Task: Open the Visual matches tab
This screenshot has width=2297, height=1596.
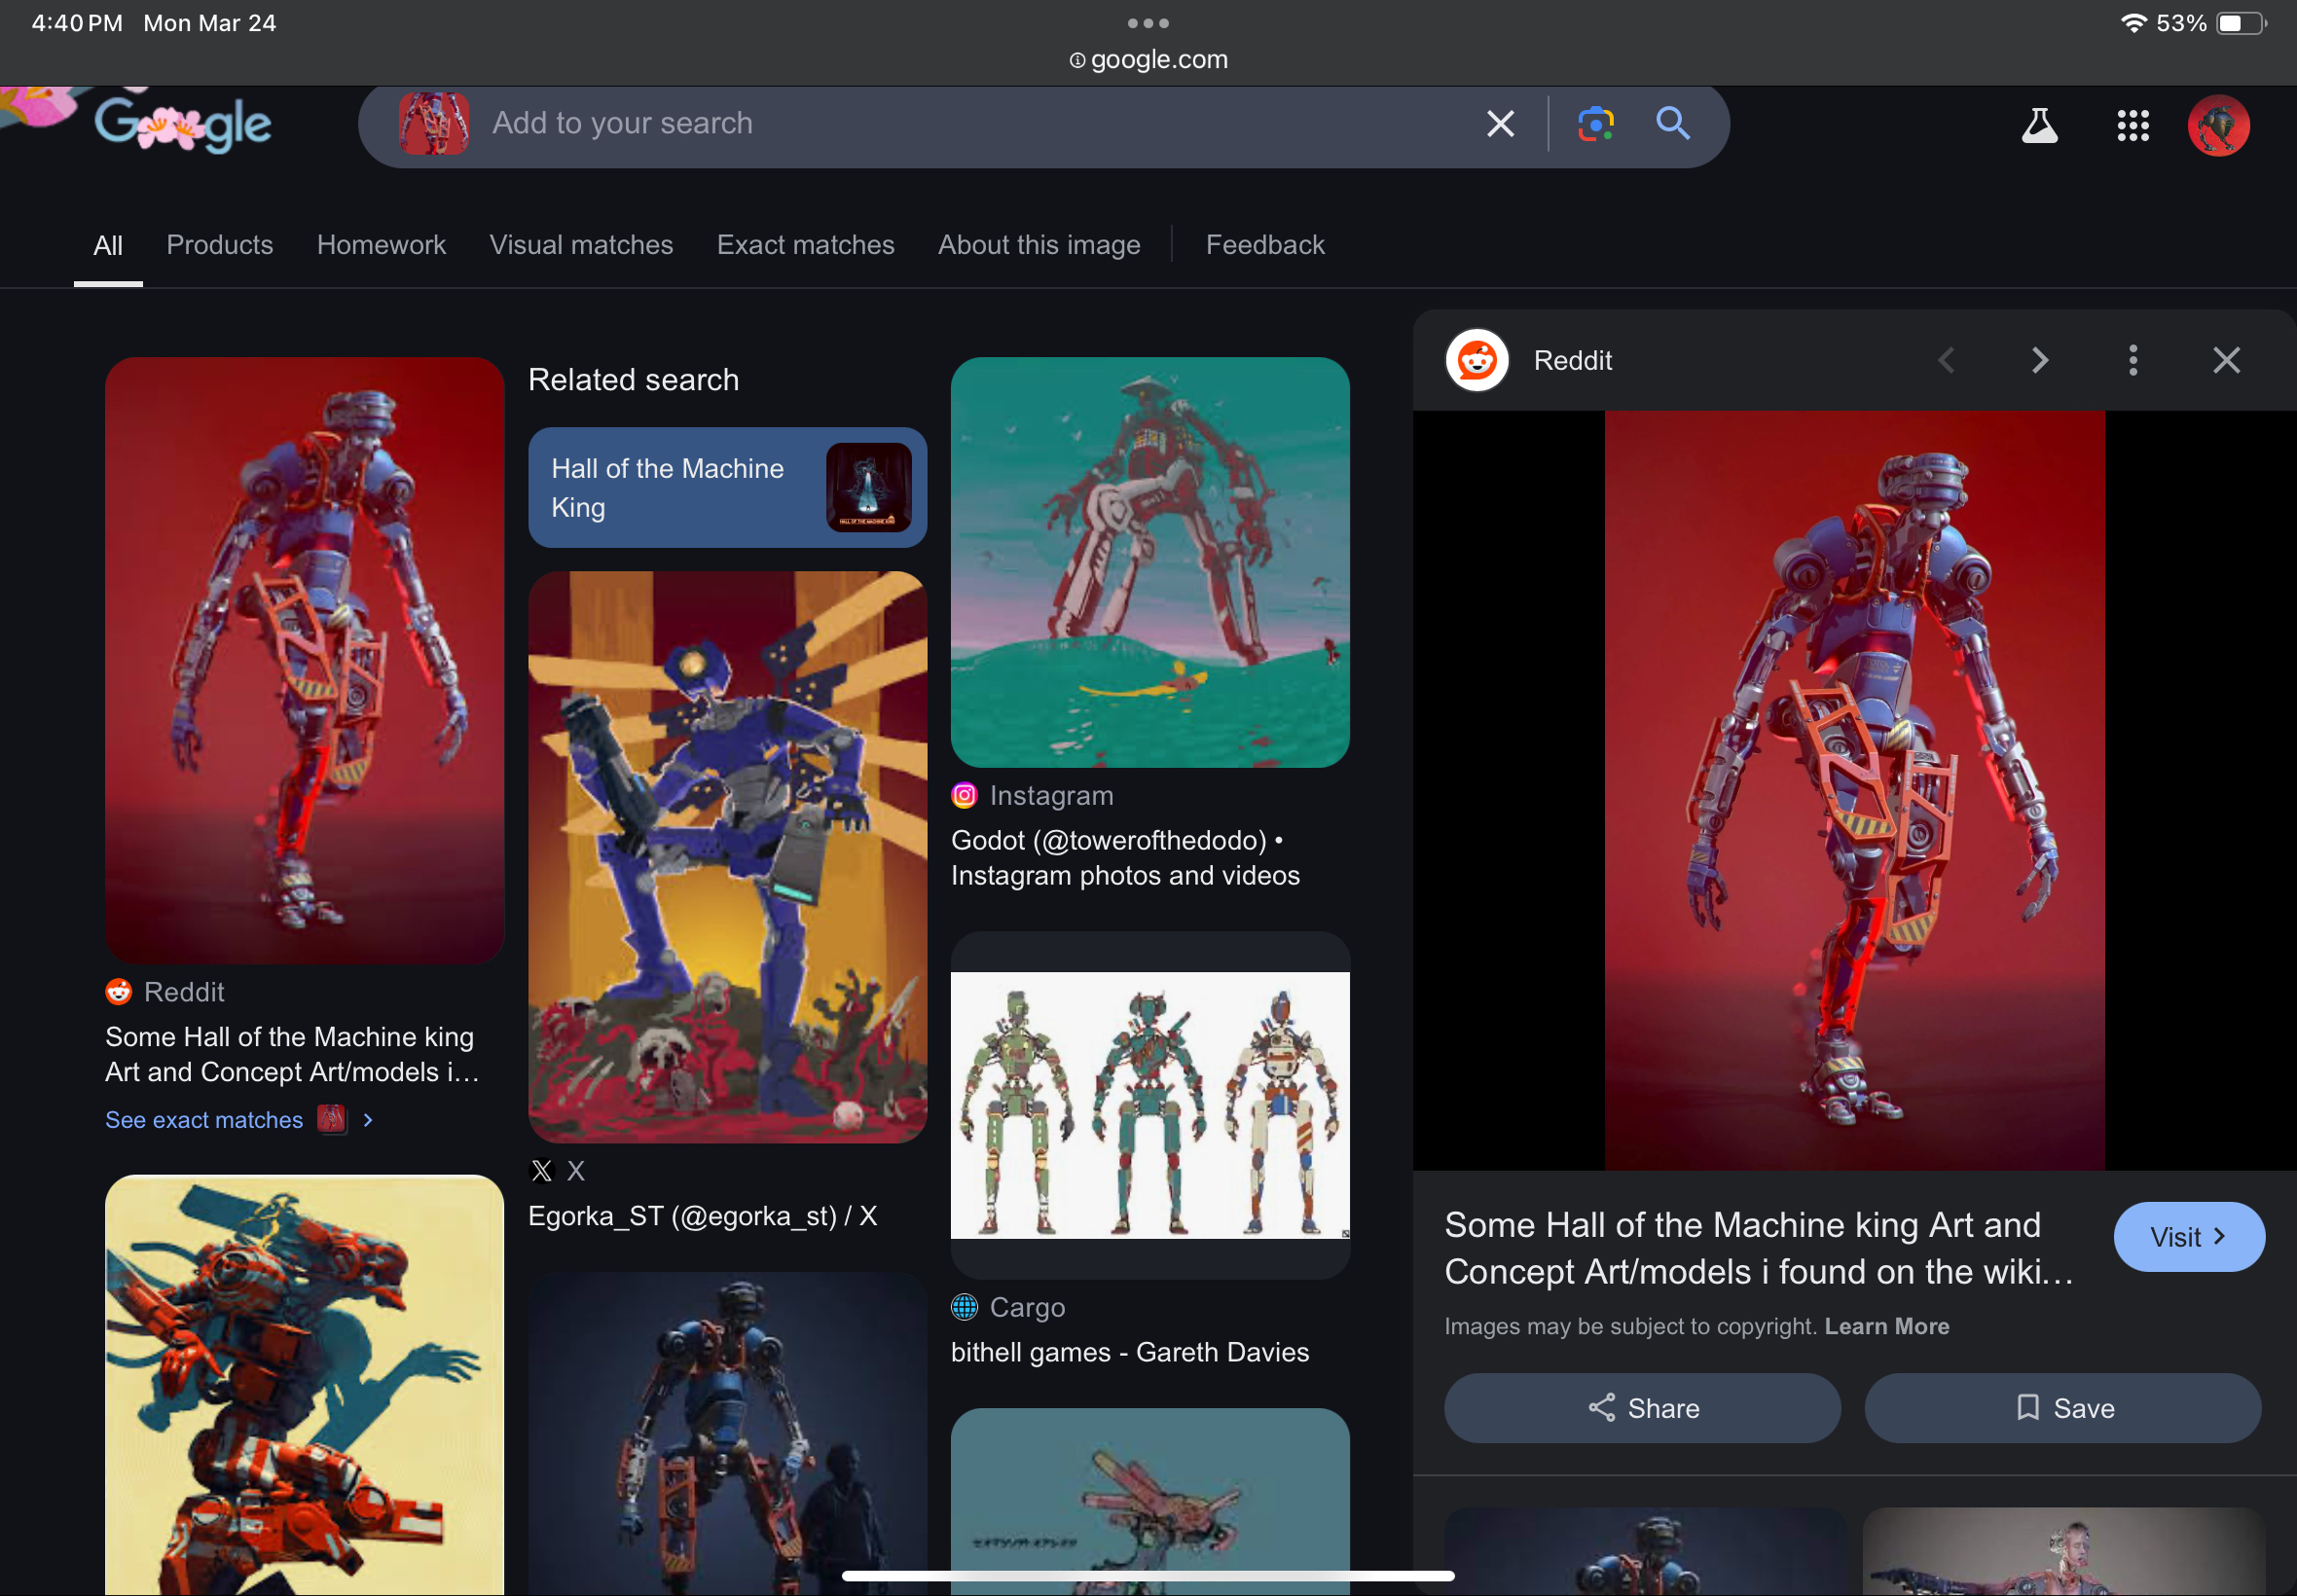Action: [x=581, y=245]
